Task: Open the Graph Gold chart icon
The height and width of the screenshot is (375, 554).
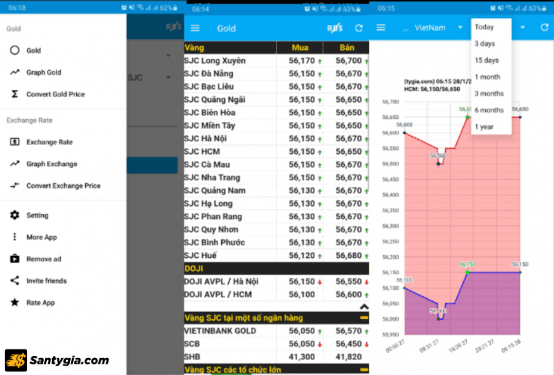Action: pos(14,72)
